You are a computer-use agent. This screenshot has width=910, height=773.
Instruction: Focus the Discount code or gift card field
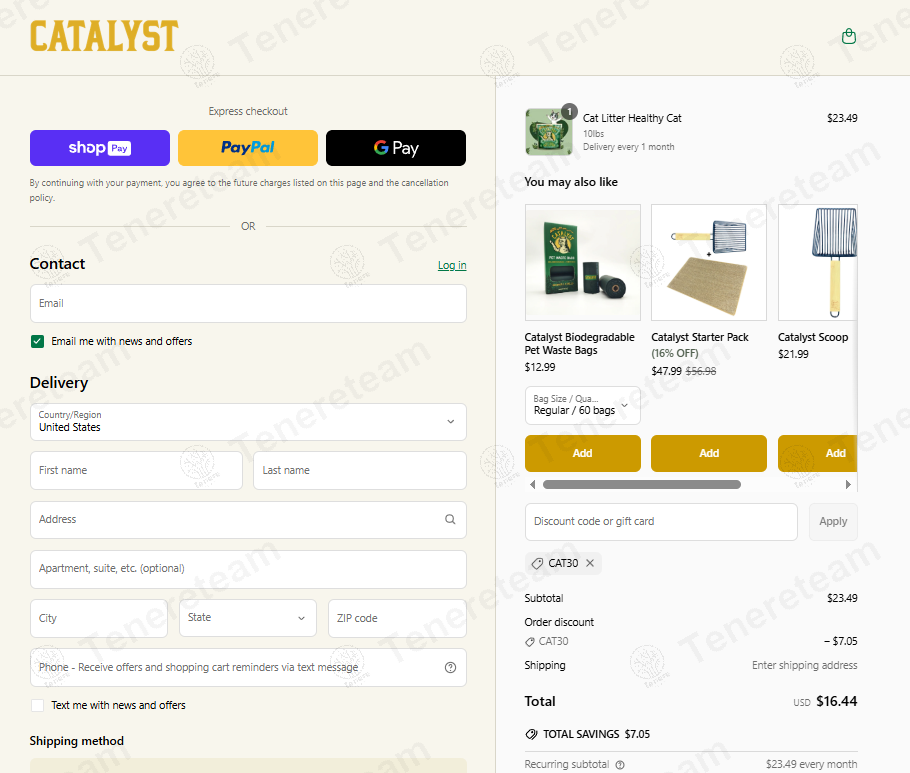[661, 521]
